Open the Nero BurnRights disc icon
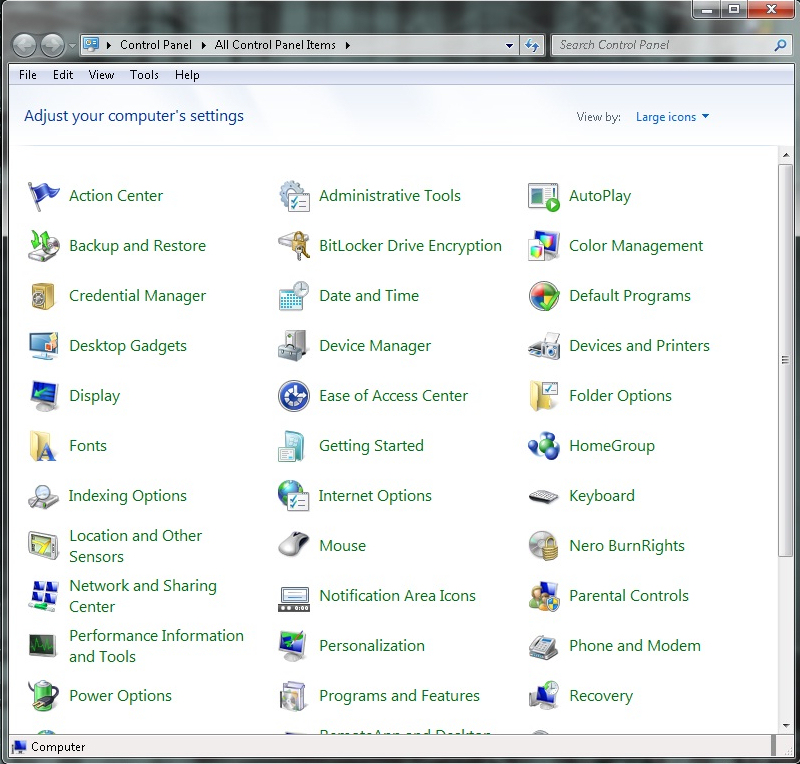This screenshot has height=764, width=800. pyautogui.click(x=544, y=546)
